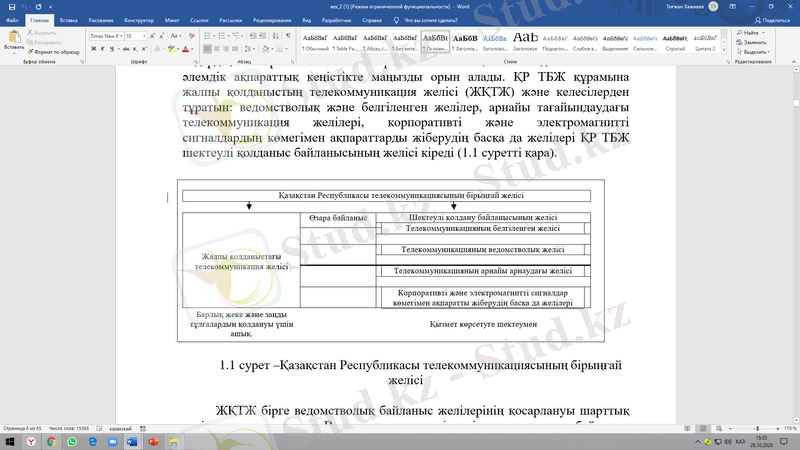The image size is (800, 450).
Task: Open WhatsApp from the Windows taskbar
Action: point(72,441)
